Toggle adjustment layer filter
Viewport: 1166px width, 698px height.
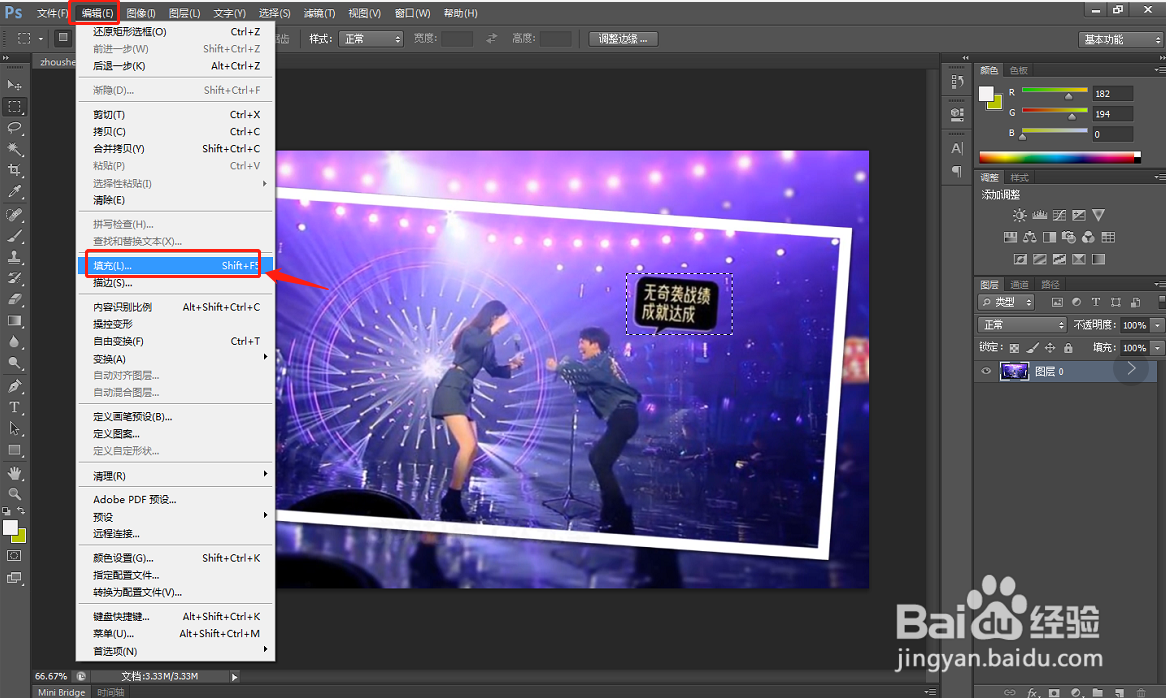(x=1076, y=303)
